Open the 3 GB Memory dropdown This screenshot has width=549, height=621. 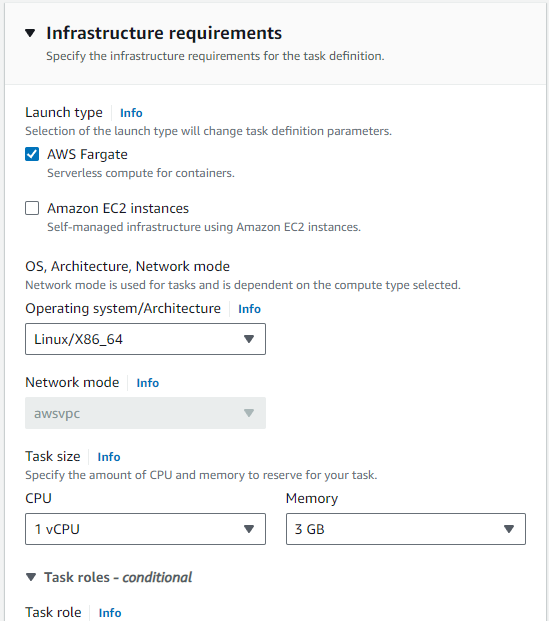[406, 529]
